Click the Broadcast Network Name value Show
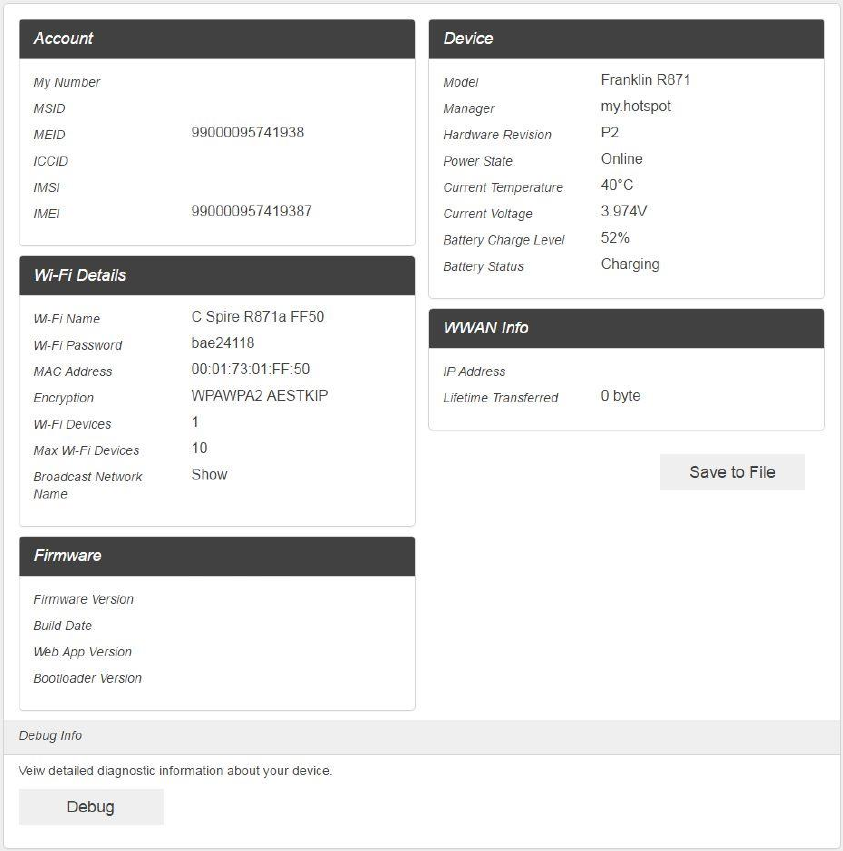The width and height of the screenshot is (843, 851). (209, 475)
